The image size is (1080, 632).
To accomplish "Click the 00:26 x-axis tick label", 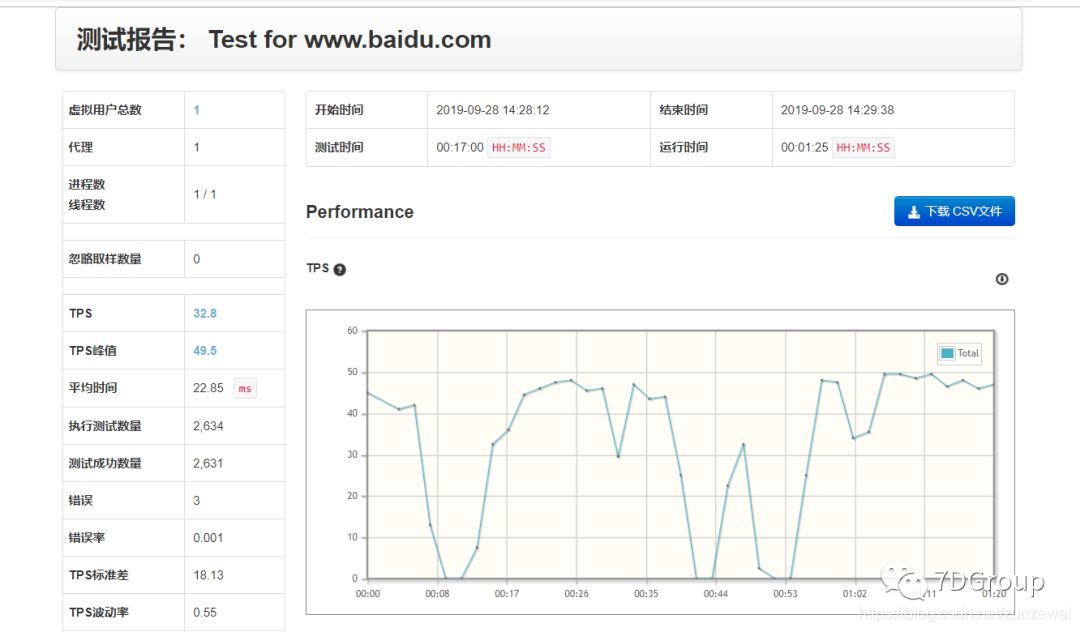I will (577, 593).
